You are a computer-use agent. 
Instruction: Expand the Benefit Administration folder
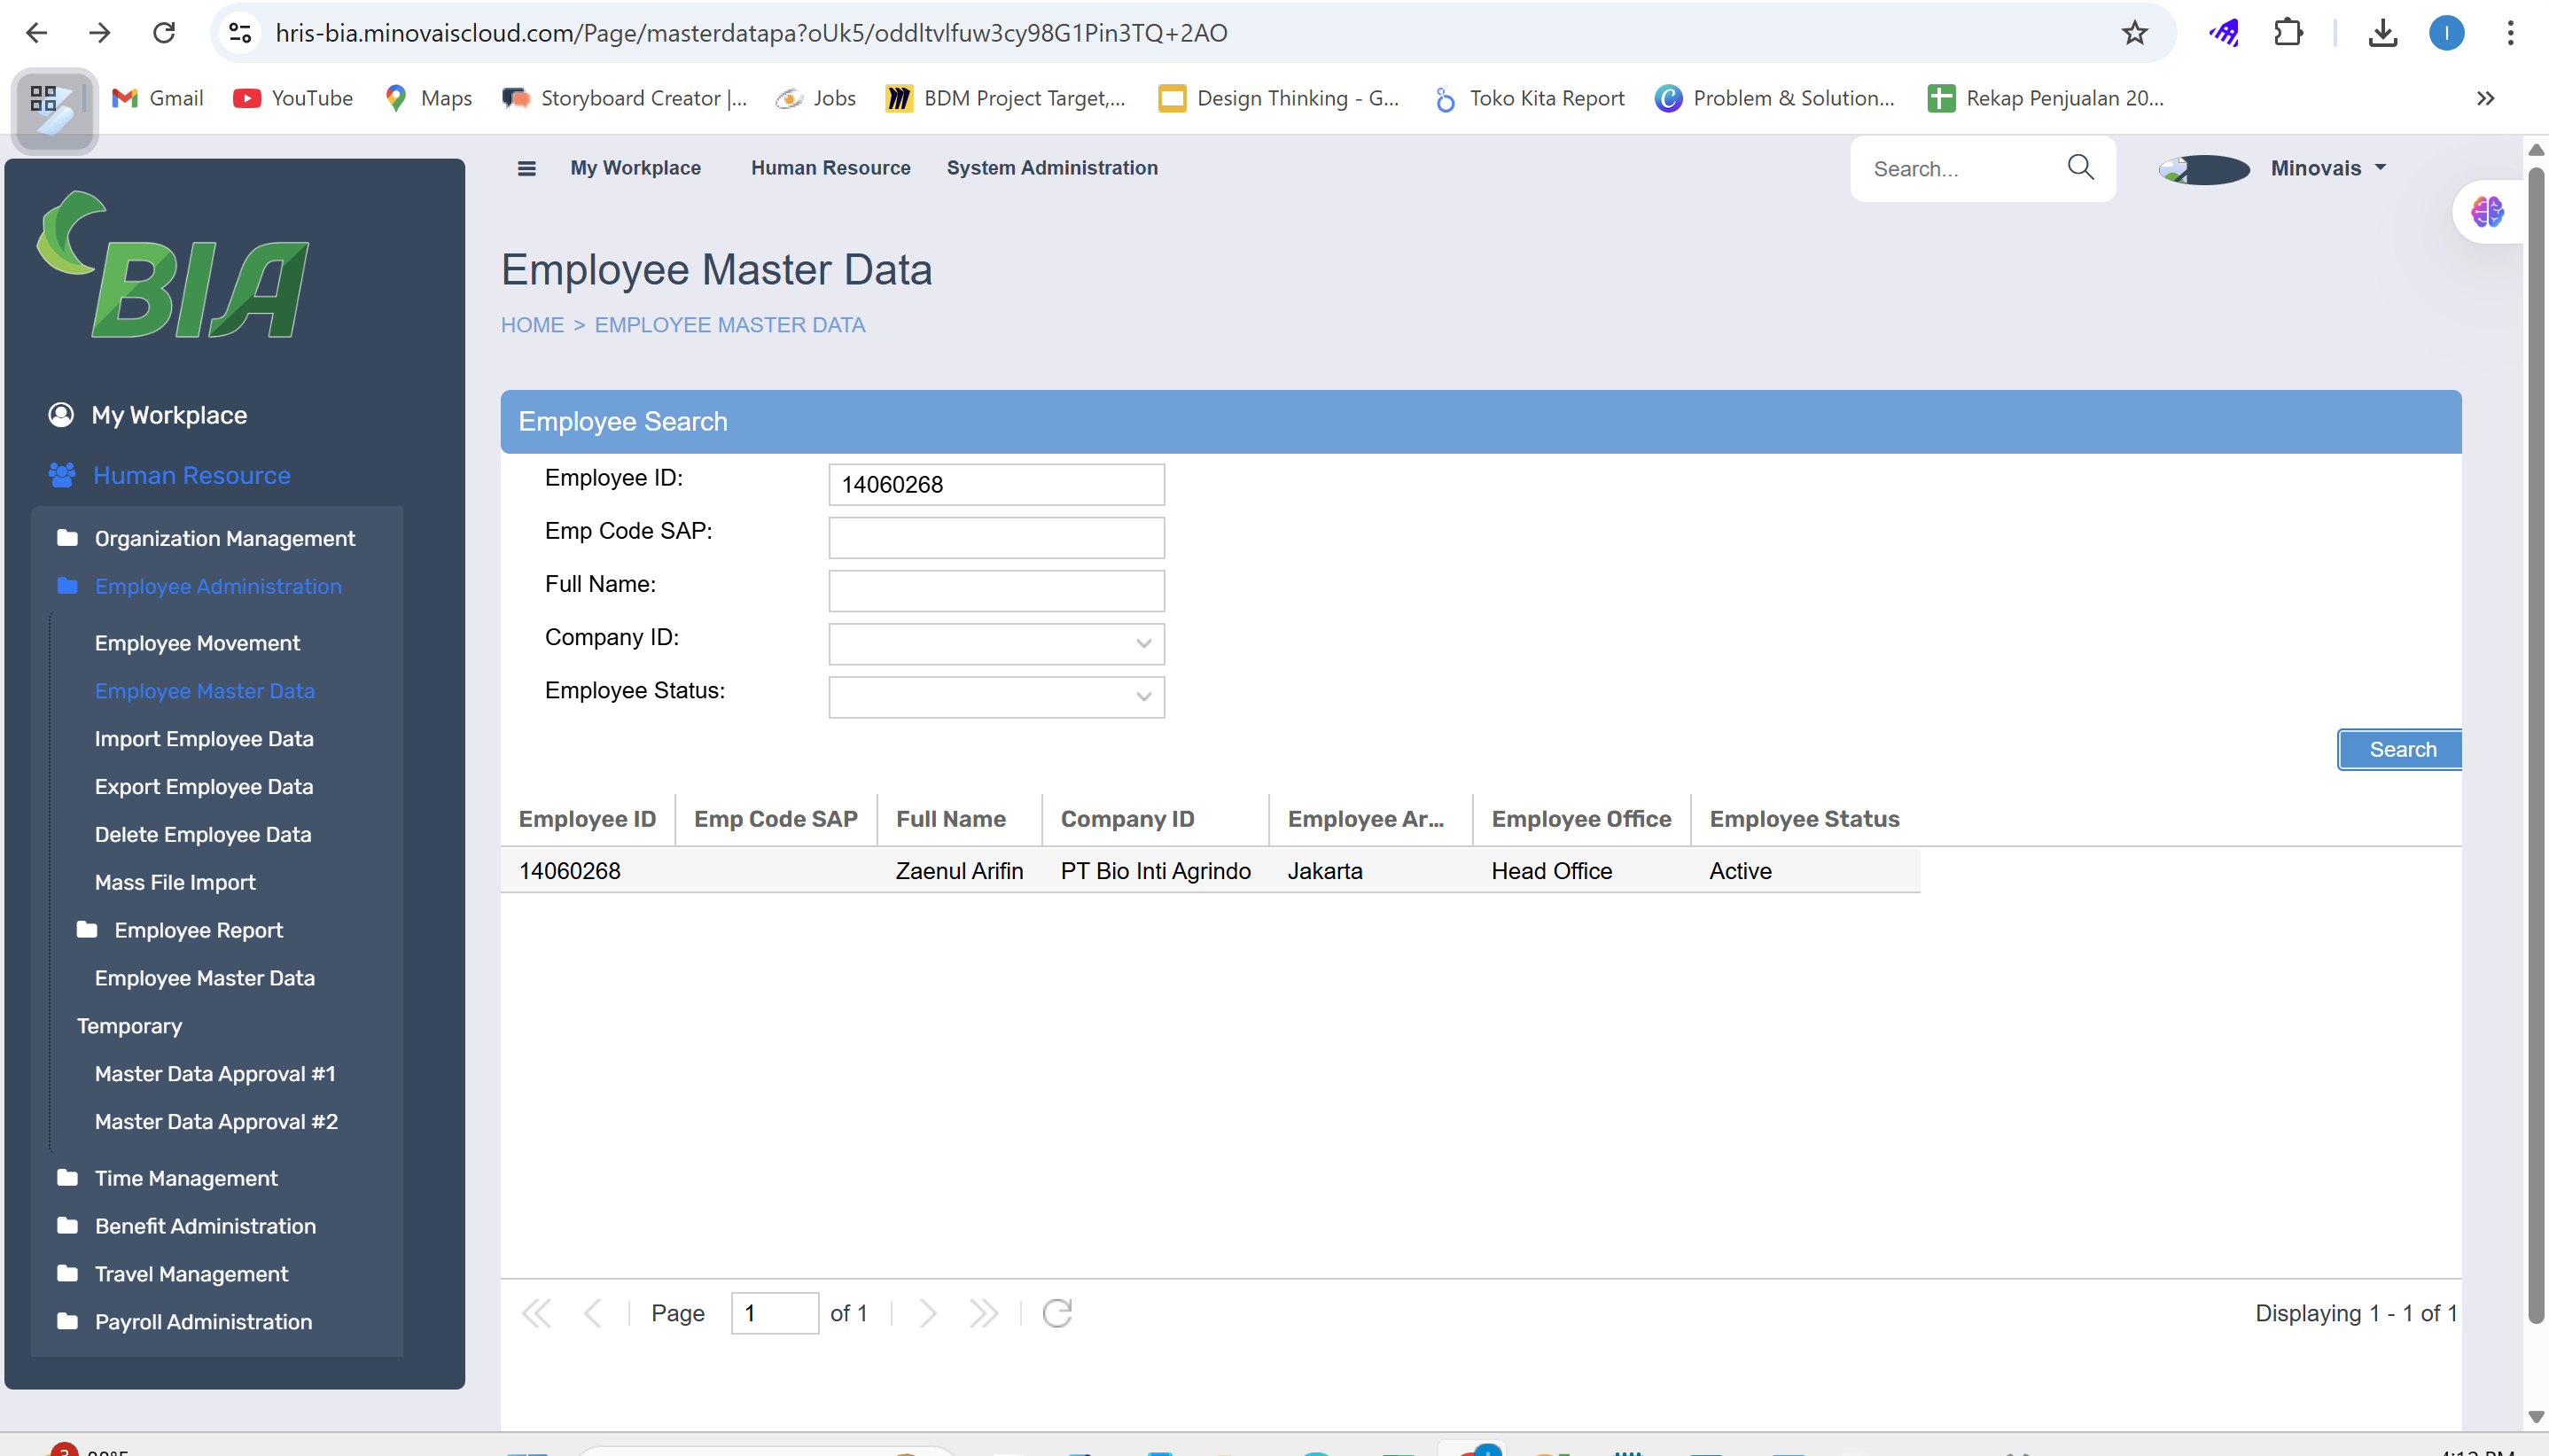tap(186, 1226)
